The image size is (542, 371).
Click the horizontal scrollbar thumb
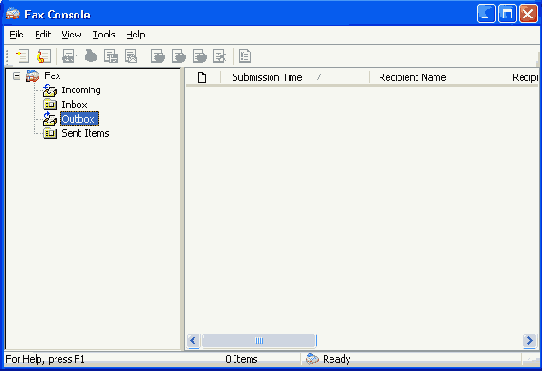point(259,341)
